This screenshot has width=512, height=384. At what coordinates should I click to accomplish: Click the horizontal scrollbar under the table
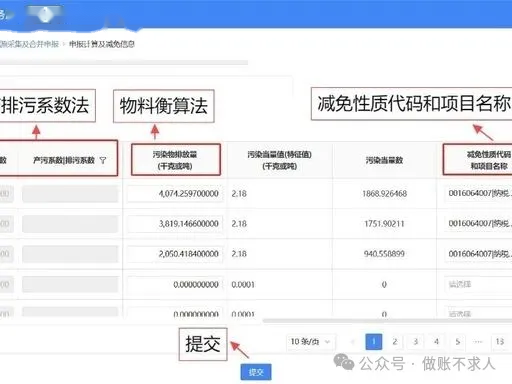click(387, 320)
